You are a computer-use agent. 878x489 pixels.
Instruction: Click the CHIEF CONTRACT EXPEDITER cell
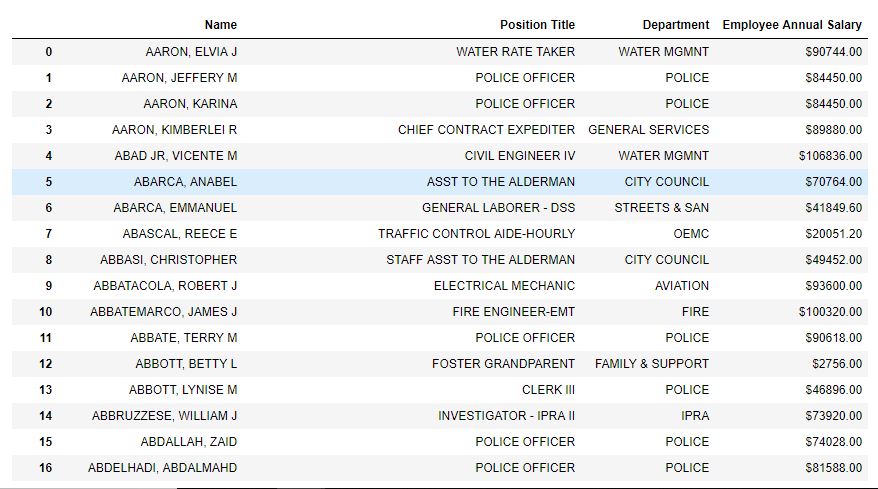tap(486, 130)
